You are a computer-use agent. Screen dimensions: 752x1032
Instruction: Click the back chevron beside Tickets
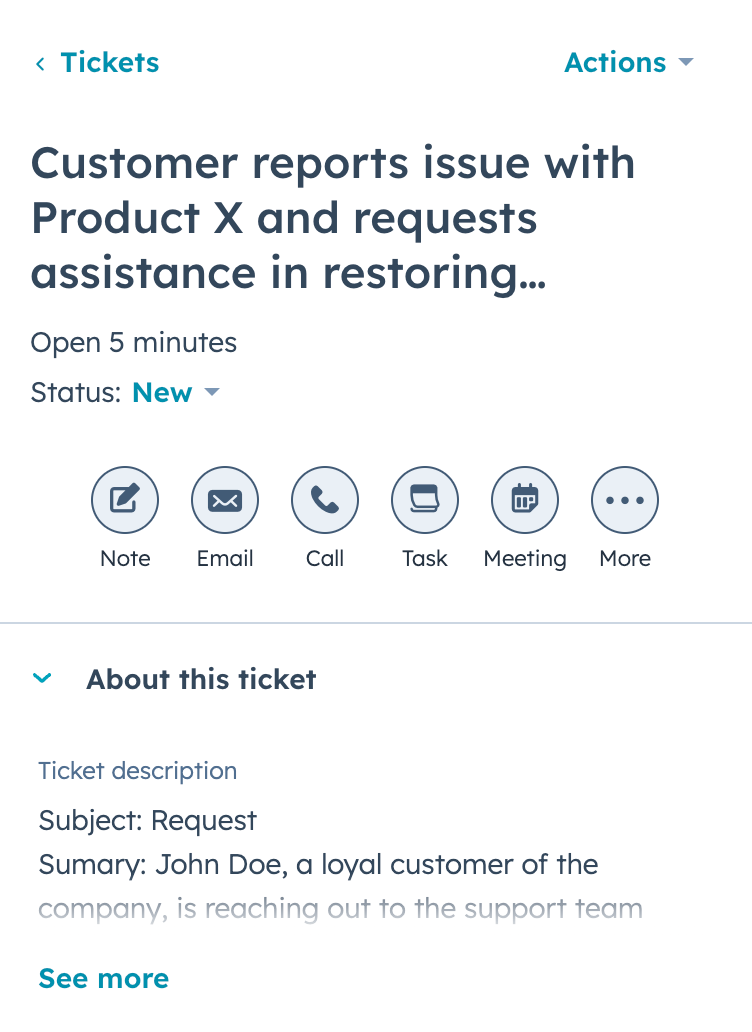point(39,62)
